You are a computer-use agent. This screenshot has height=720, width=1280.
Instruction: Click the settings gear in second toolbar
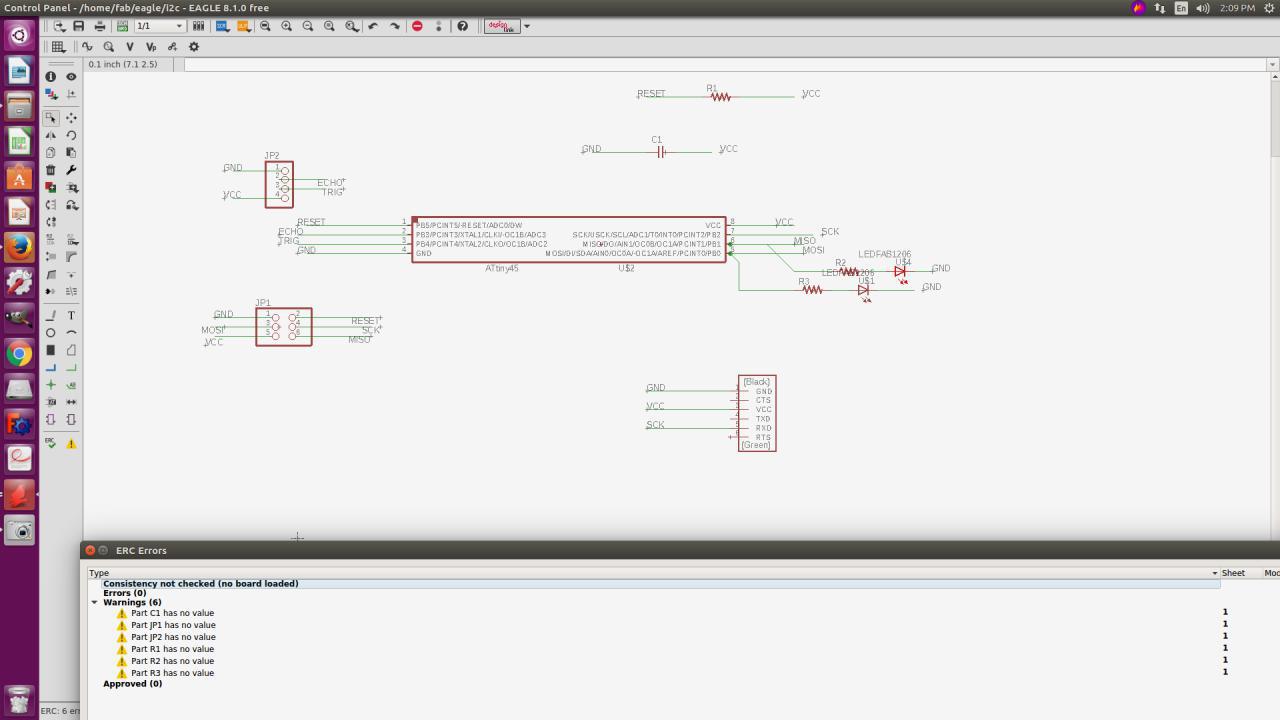(194, 46)
